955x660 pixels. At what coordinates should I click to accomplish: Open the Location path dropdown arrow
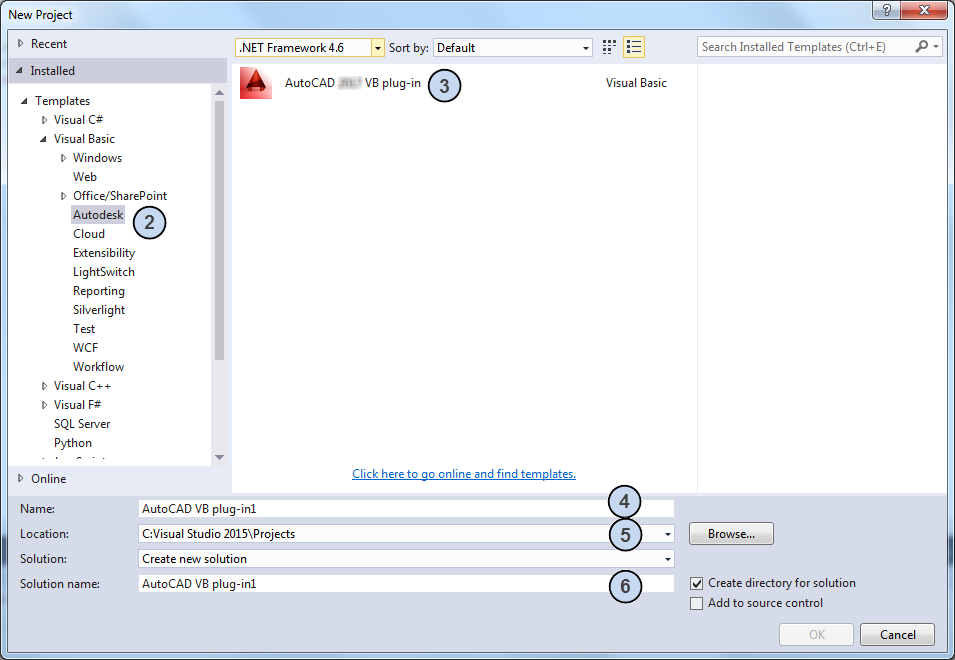668,534
